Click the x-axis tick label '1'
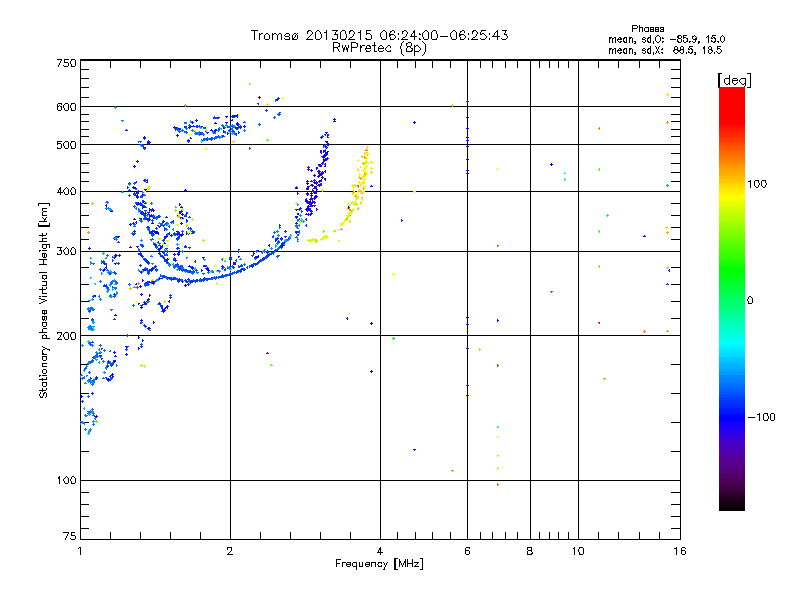Image resolution: width=800 pixels, height=600 pixels. 80,551
